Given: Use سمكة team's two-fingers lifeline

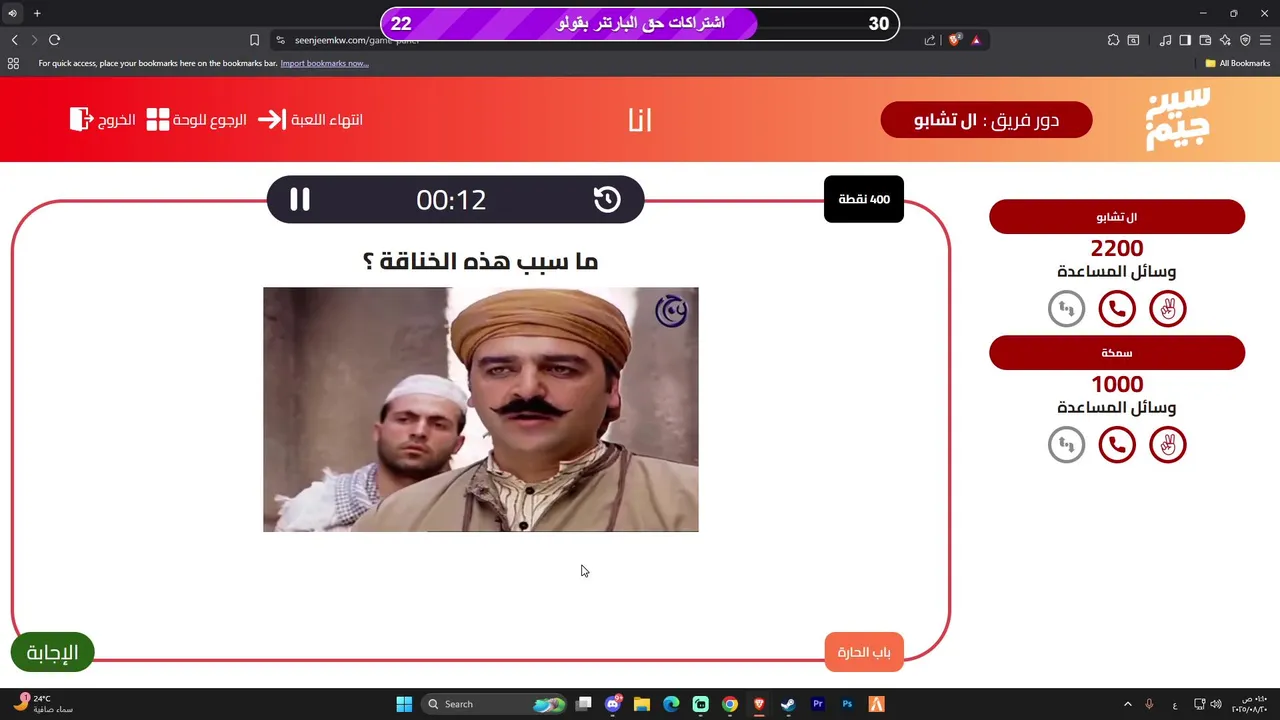Looking at the screenshot, I should click(x=1168, y=444).
